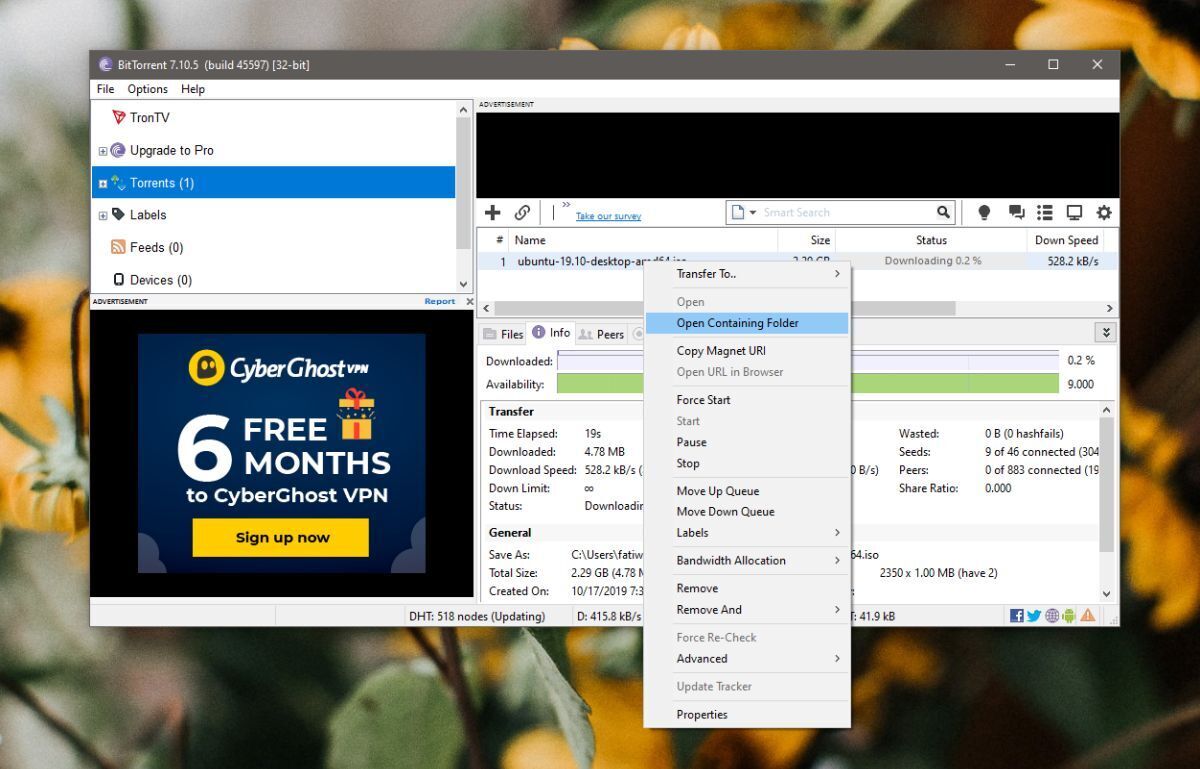Click the orange warning triangle in the status bar
The image size is (1200, 769).
[x=1087, y=616]
